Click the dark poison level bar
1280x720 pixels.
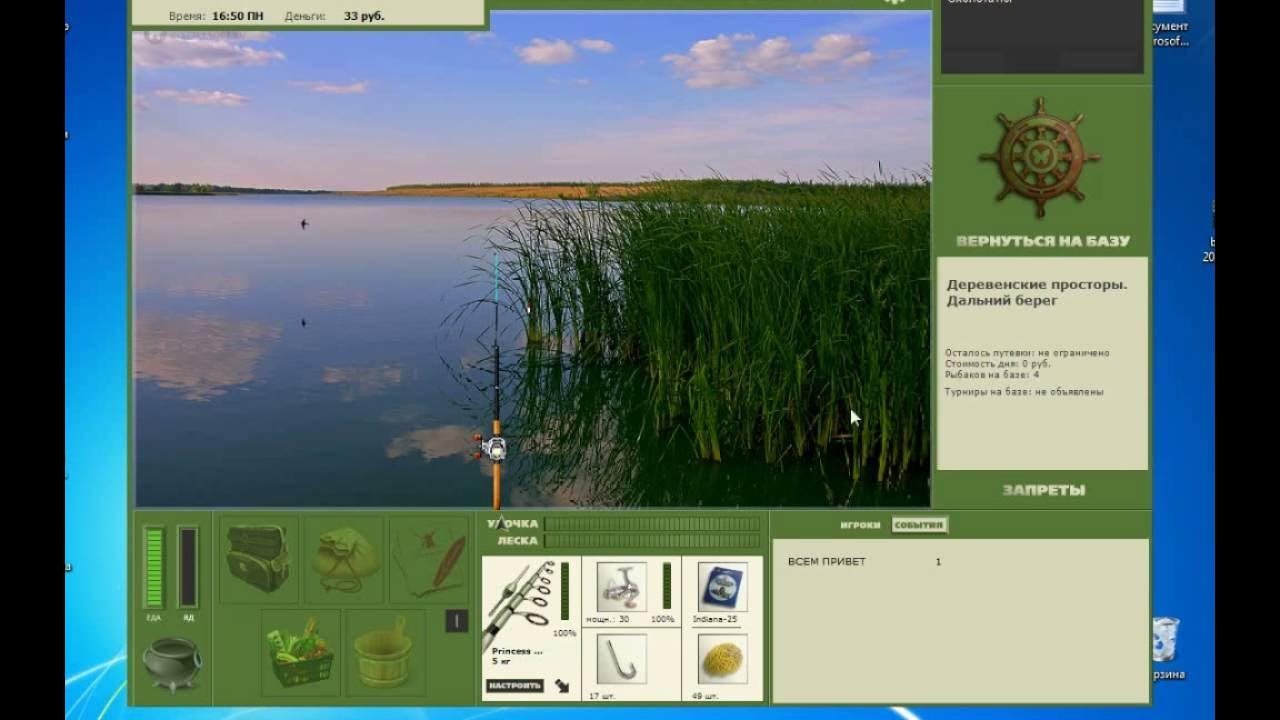(x=188, y=567)
